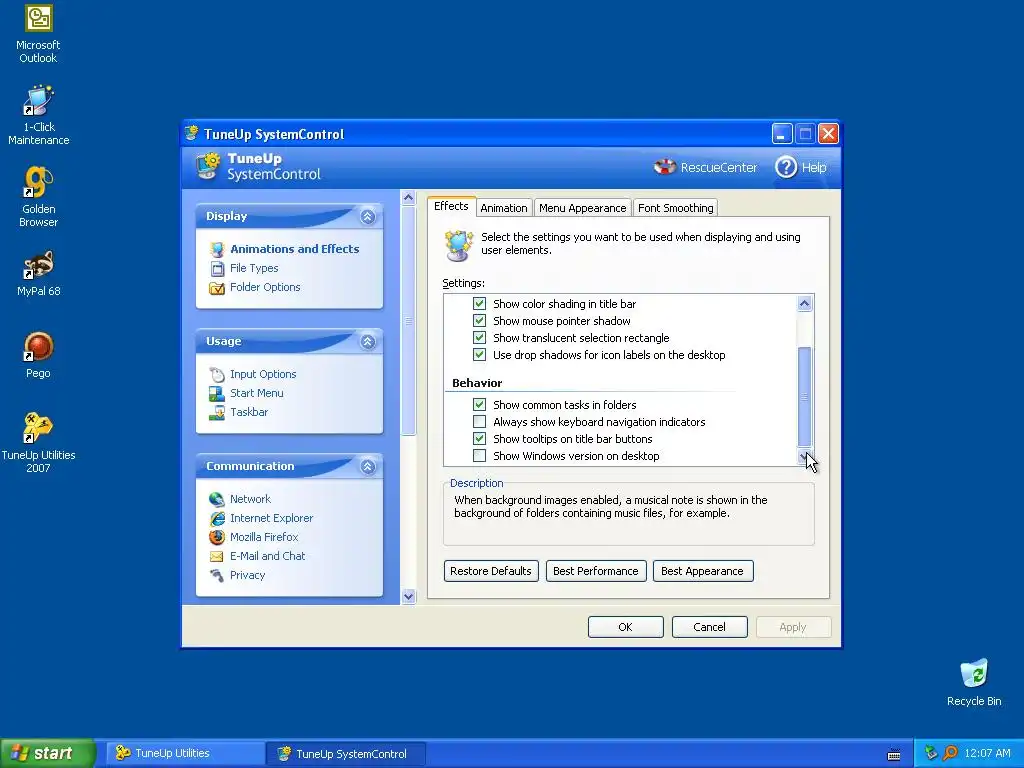Uncheck Show common tasks in folders
Image resolution: width=1024 pixels, height=768 pixels.
(479, 405)
